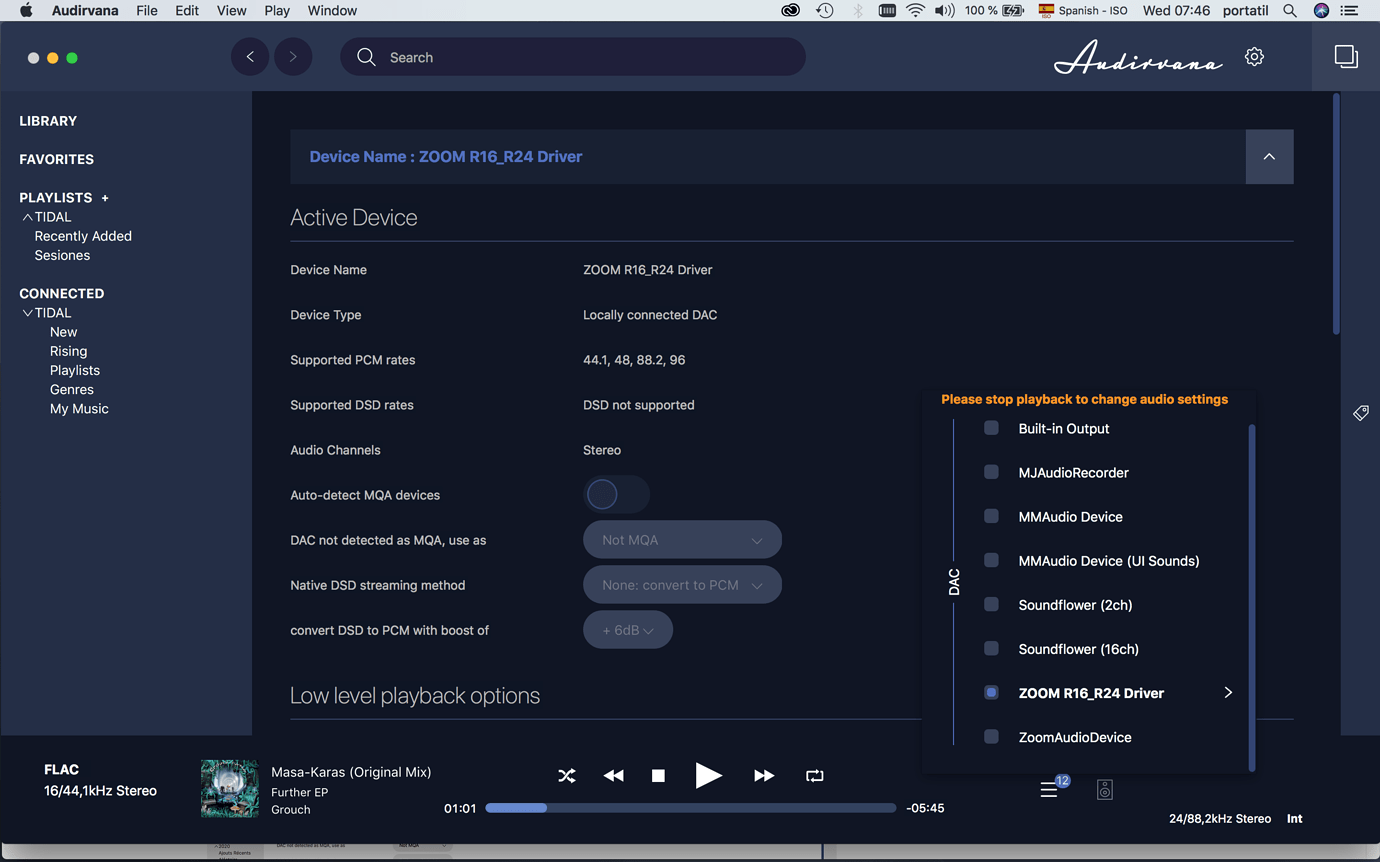Select ZoomAudioDevice checkbox
The height and width of the screenshot is (862, 1380).
(x=991, y=736)
